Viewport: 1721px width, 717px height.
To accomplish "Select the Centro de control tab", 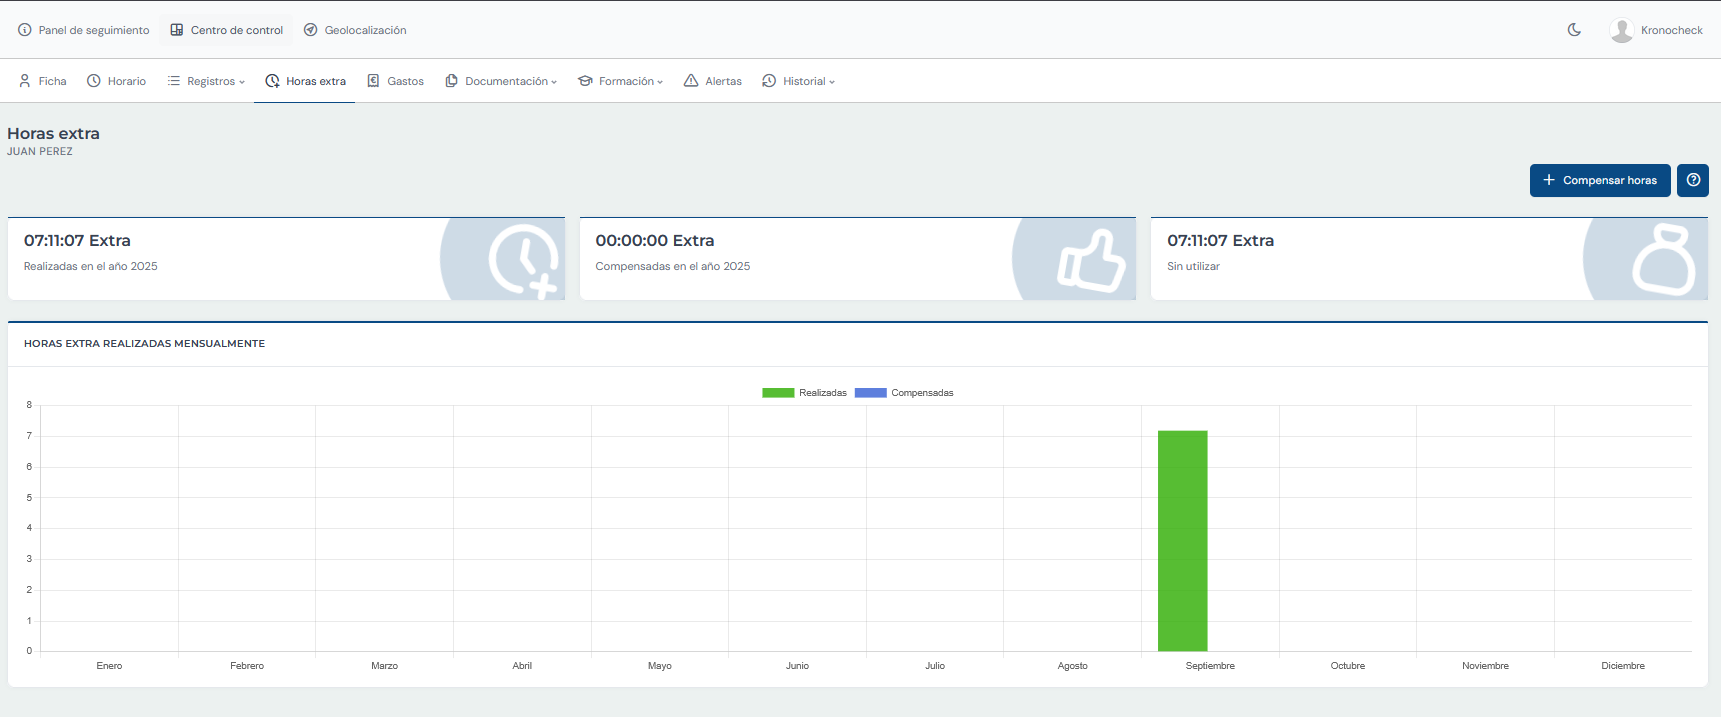I will tap(227, 30).
